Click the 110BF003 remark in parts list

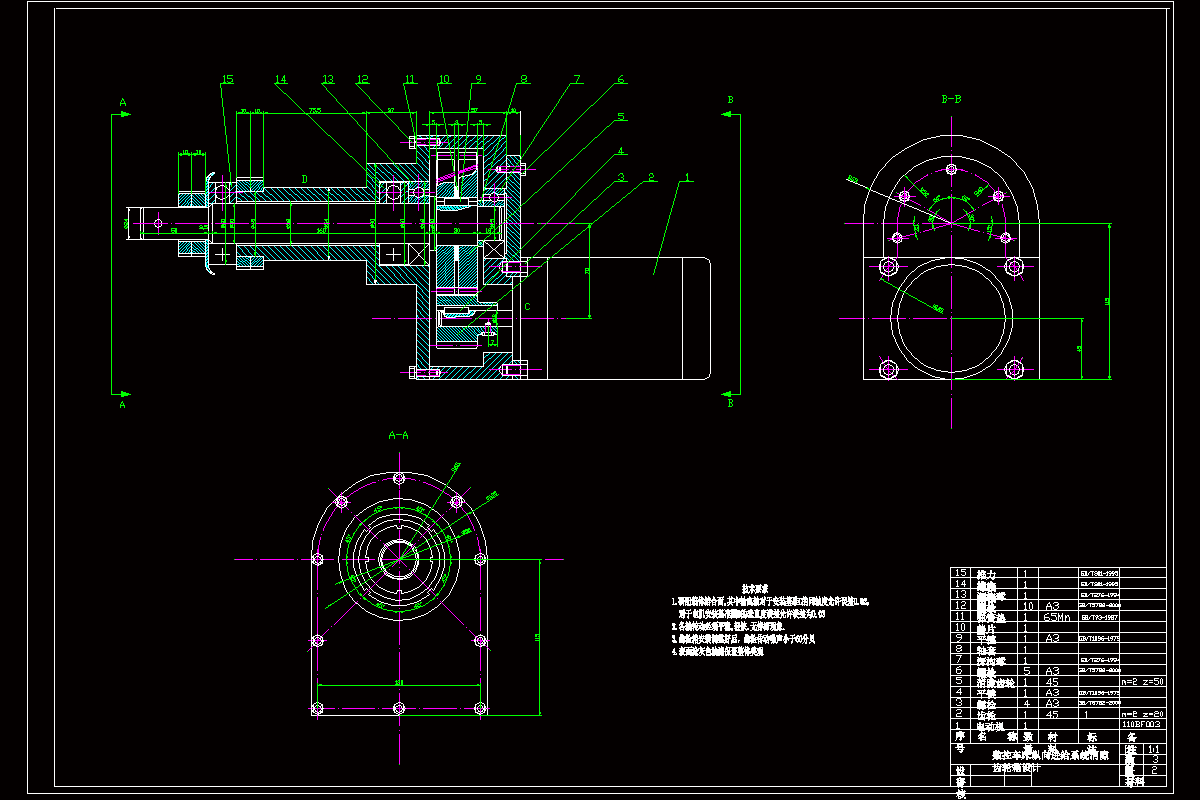1142,723
